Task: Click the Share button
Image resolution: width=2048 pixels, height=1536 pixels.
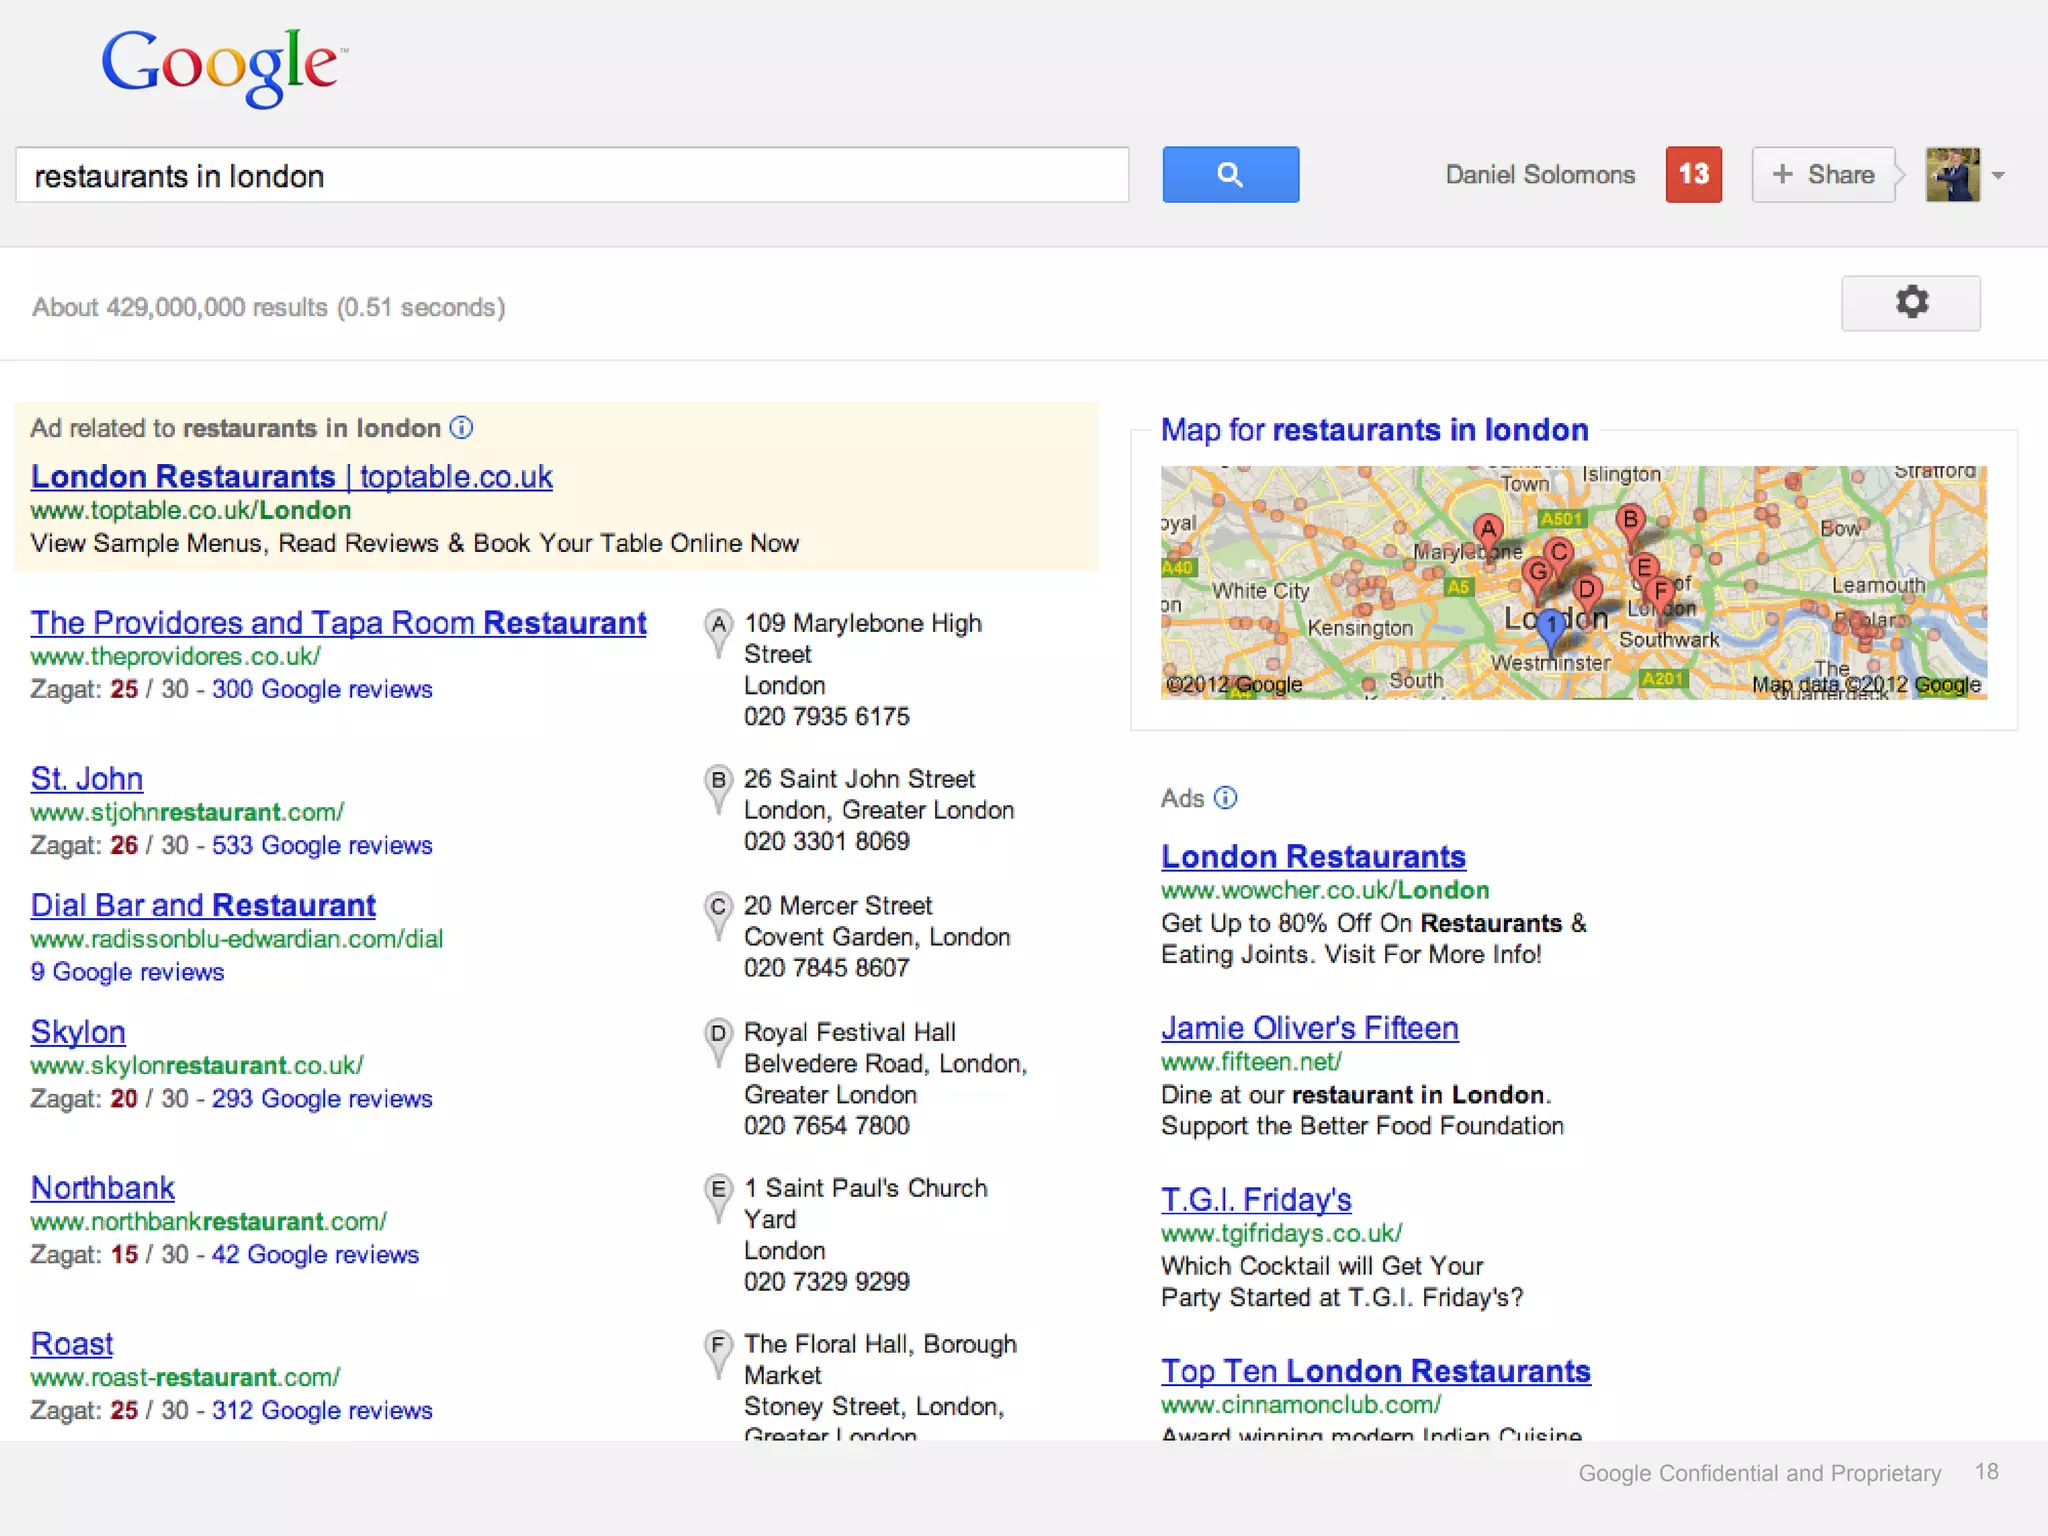Action: tap(1823, 175)
